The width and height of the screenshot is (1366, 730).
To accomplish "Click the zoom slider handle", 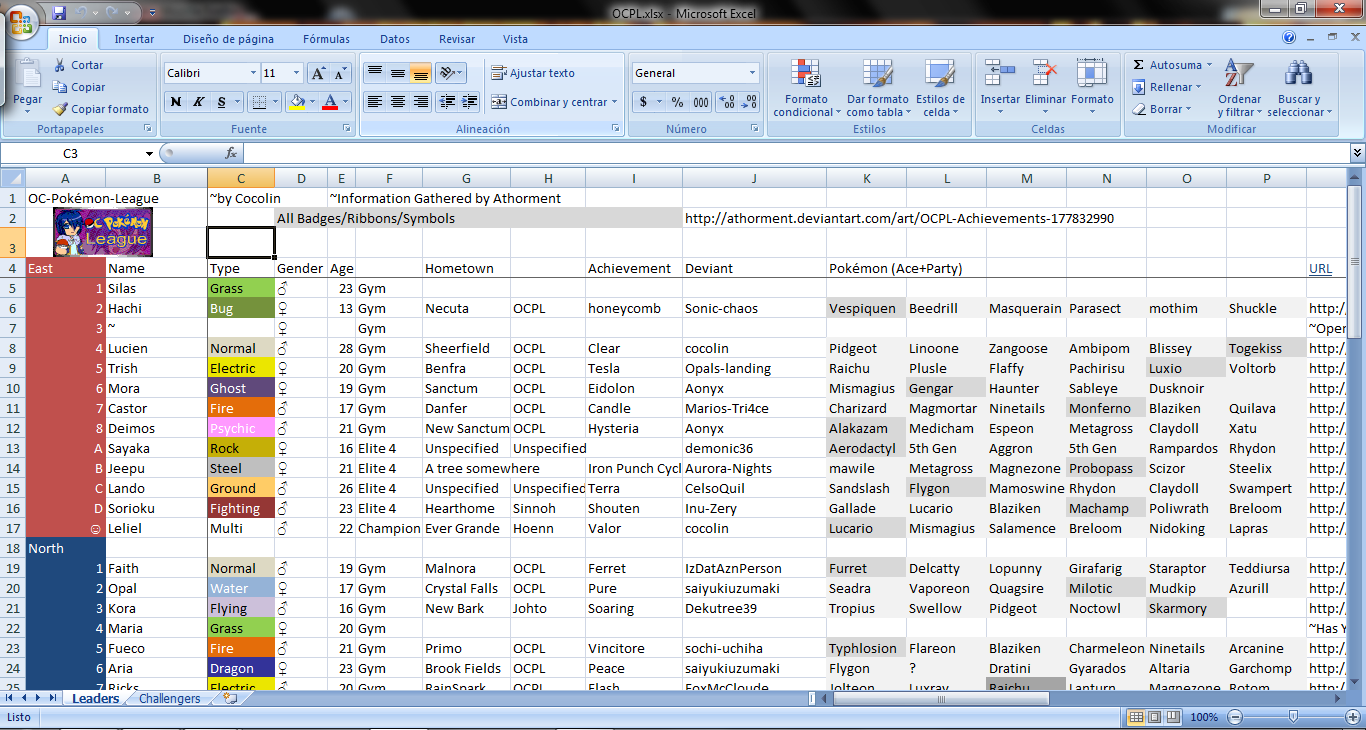I will (1293, 717).
